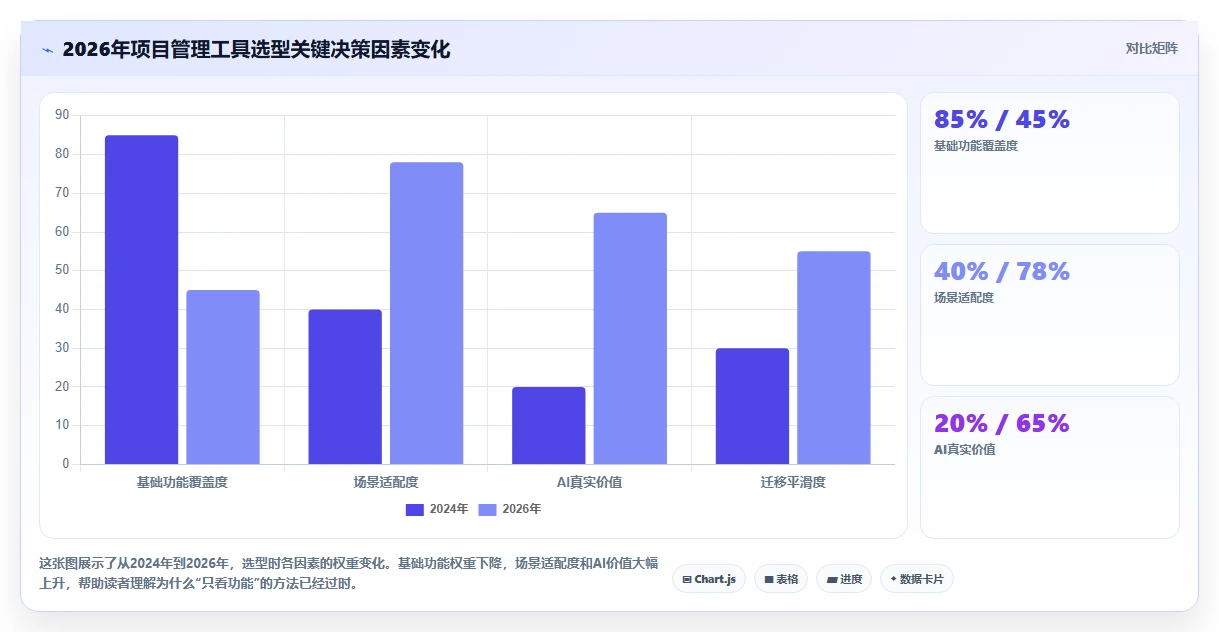Click the header title 2026年项目管理工具选型关键决策因素变化
The width and height of the screenshot is (1219, 632).
click(256, 49)
